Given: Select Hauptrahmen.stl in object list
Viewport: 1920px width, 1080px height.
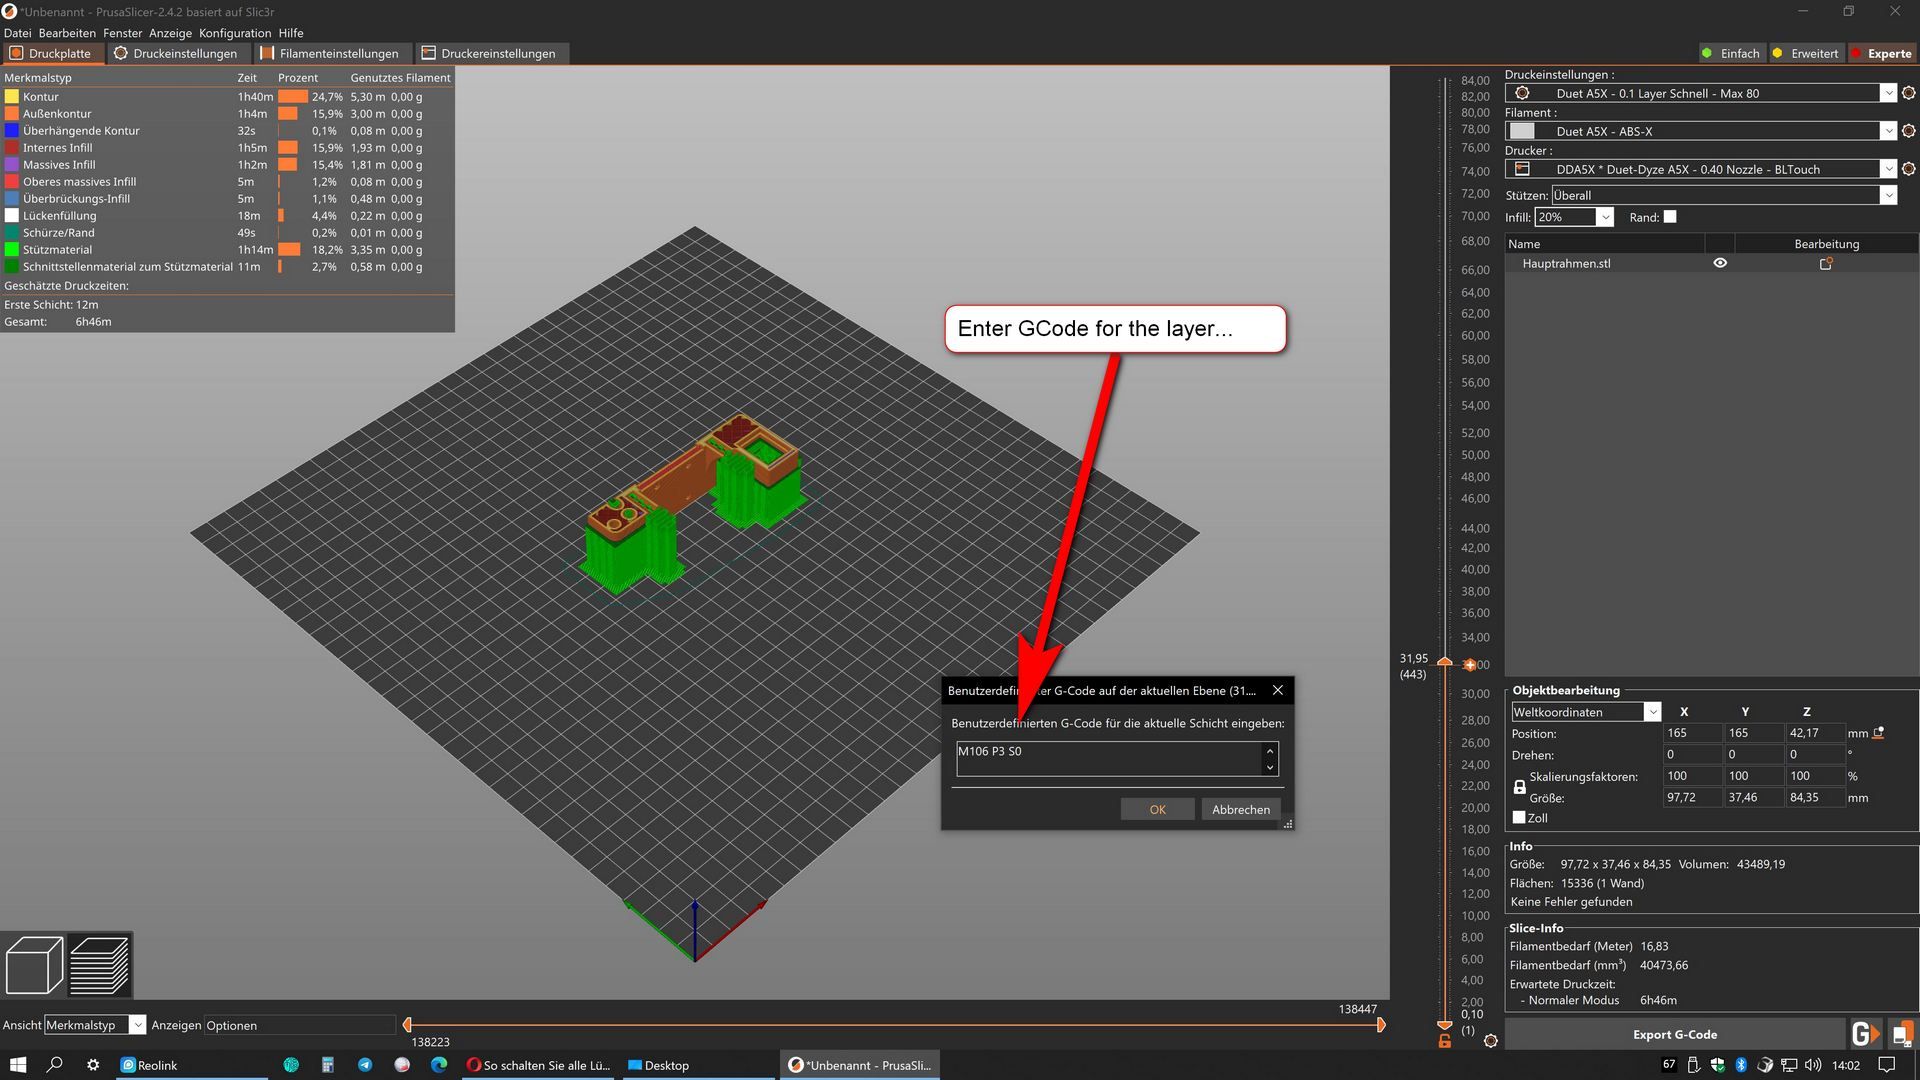Looking at the screenshot, I should (x=1566, y=264).
